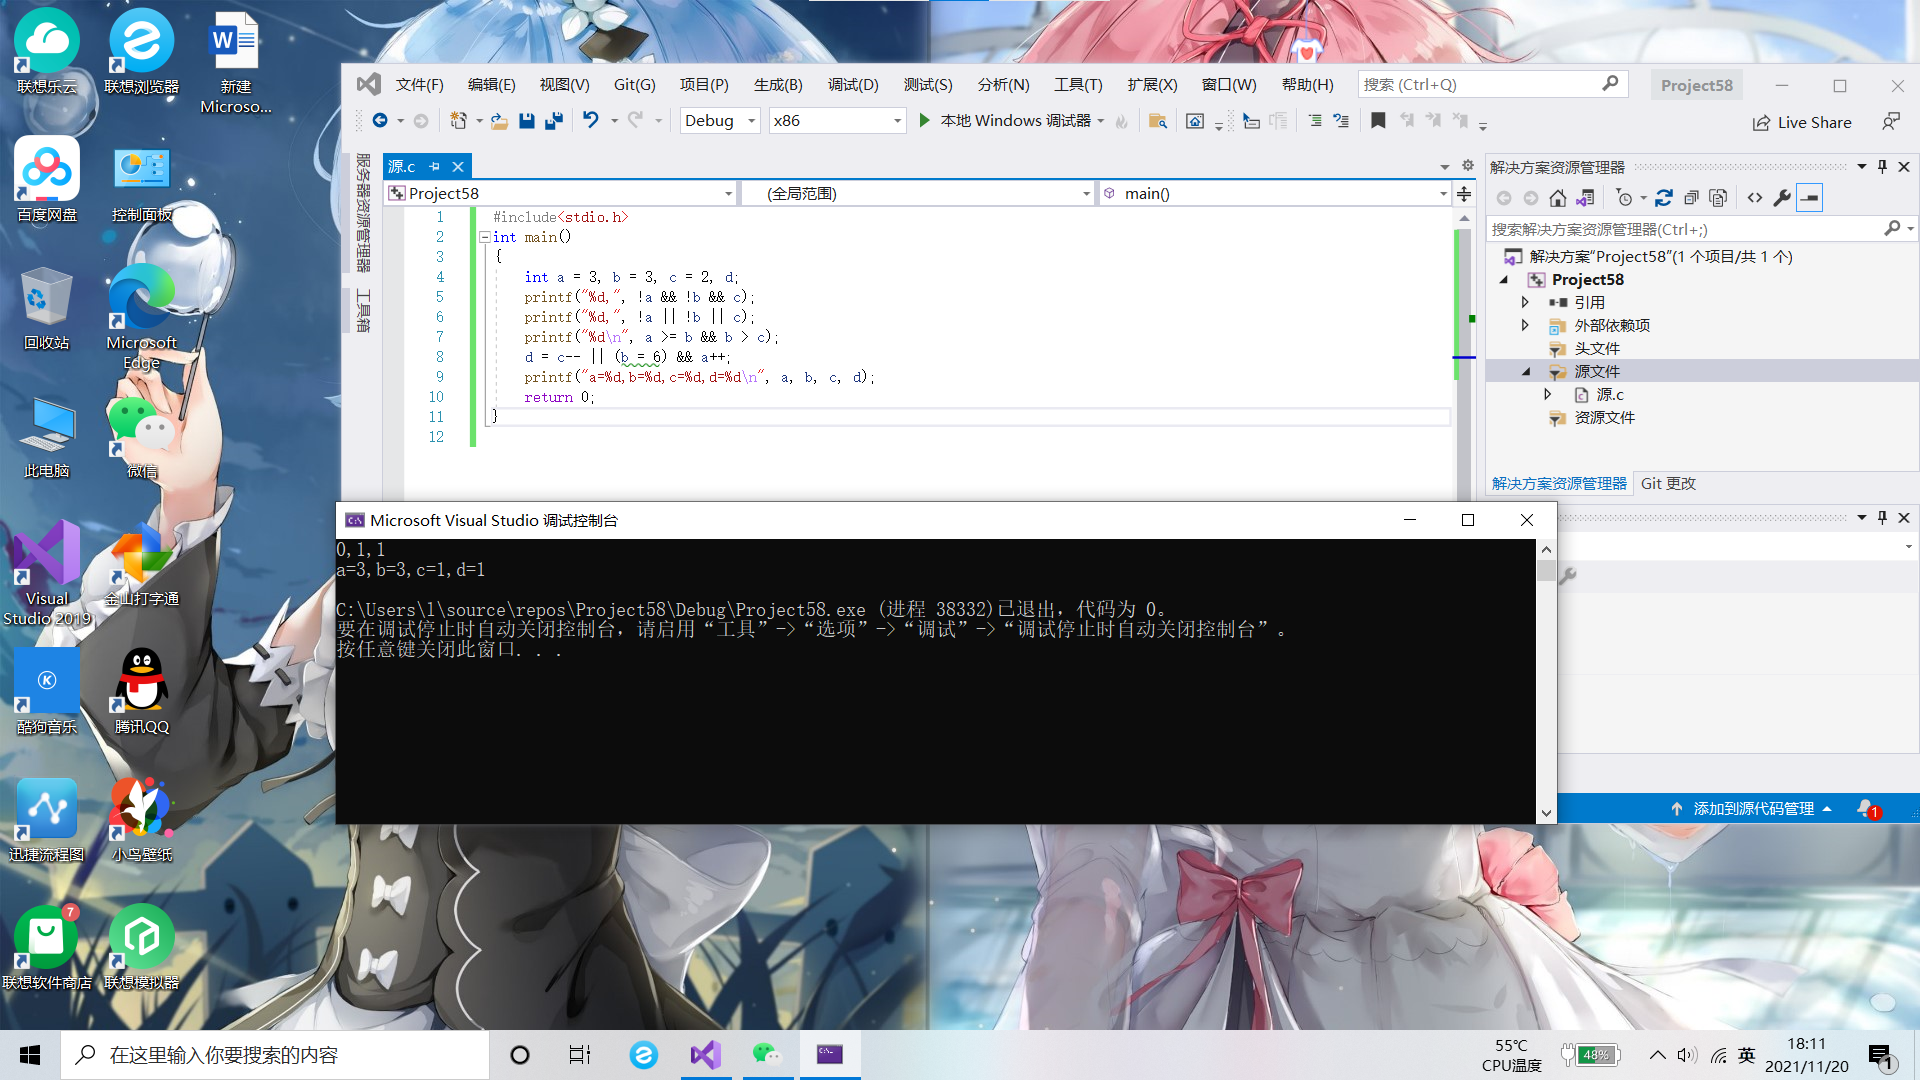Click the console vertical scrollbar down arrow
The width and height of the screenshot is (1920, 1080).
click(1546, 813)
